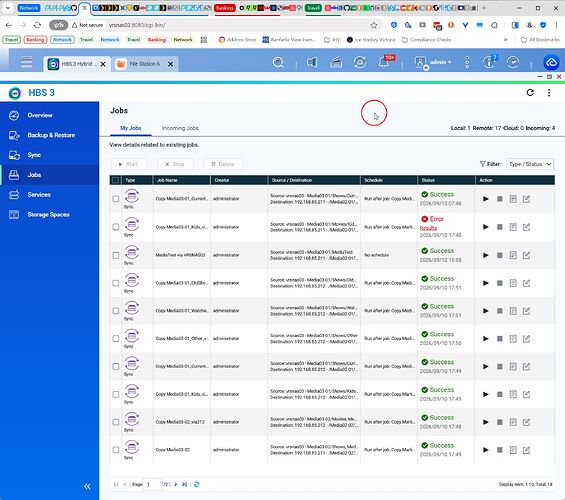Go to next page in jobs pagination
This screenshot has width=565, height=500.
coord(176,485)
